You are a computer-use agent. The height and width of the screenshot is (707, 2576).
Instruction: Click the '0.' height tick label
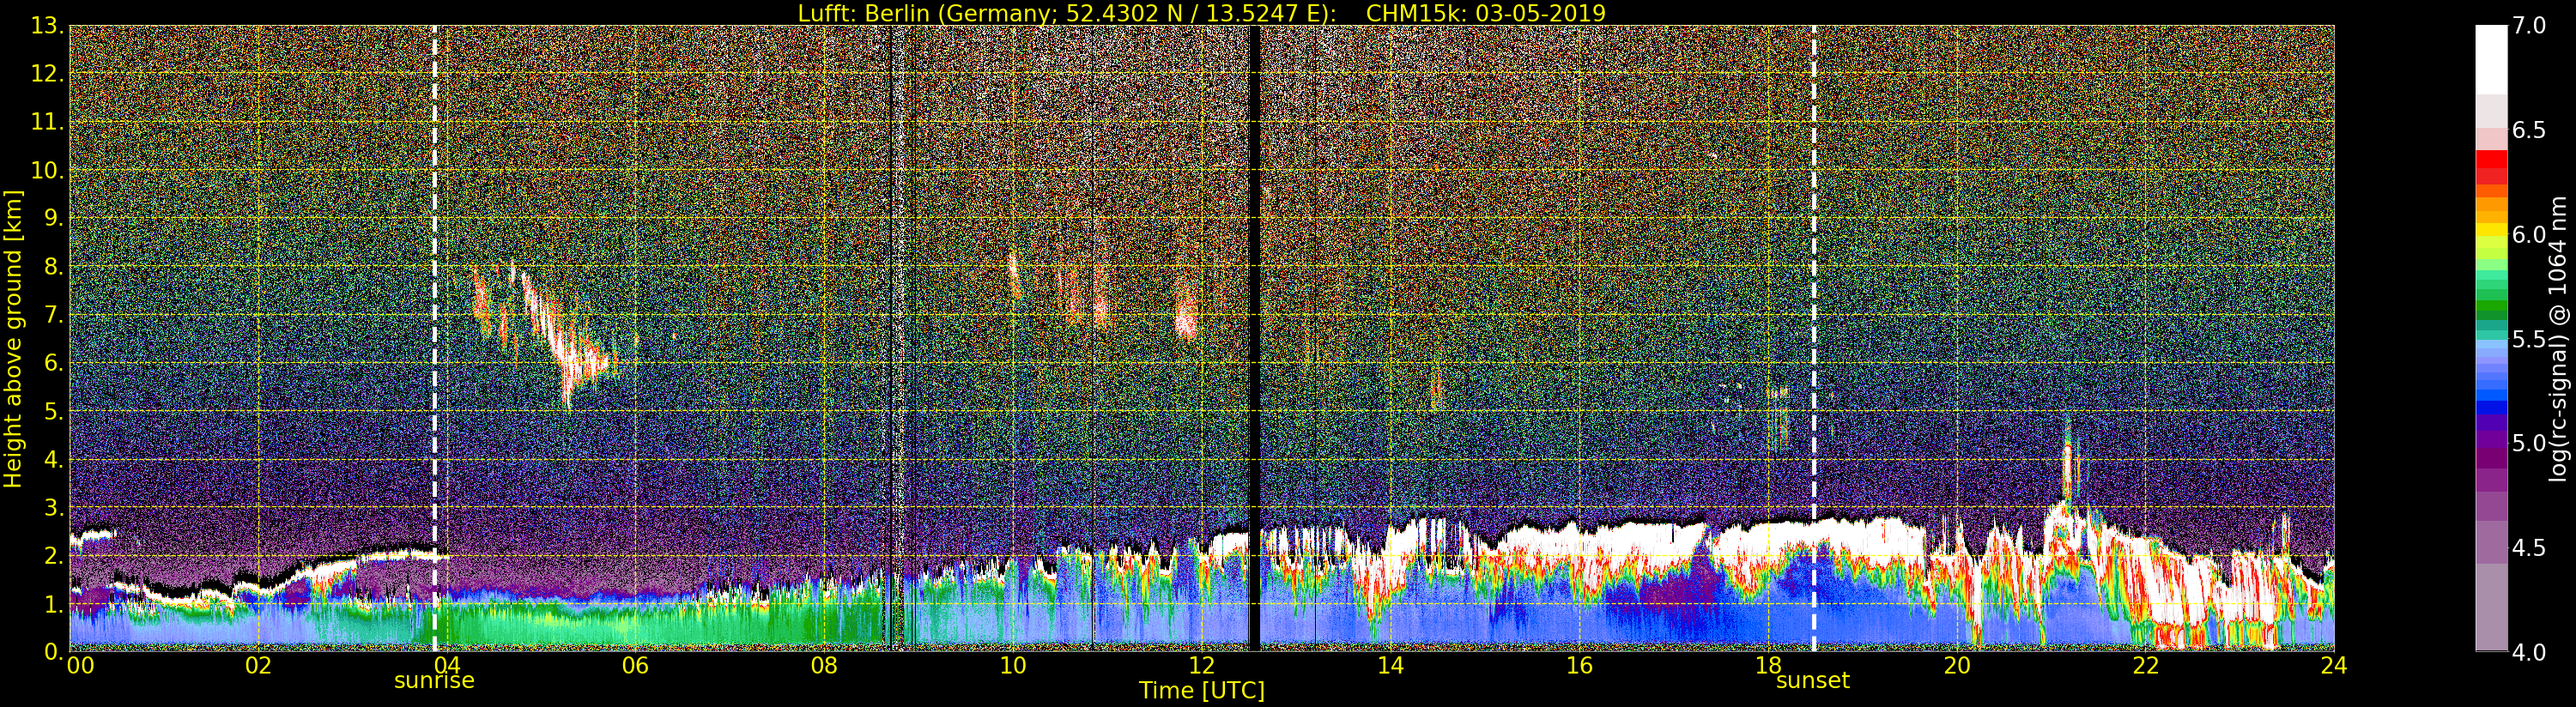click(x=54, y=651)
